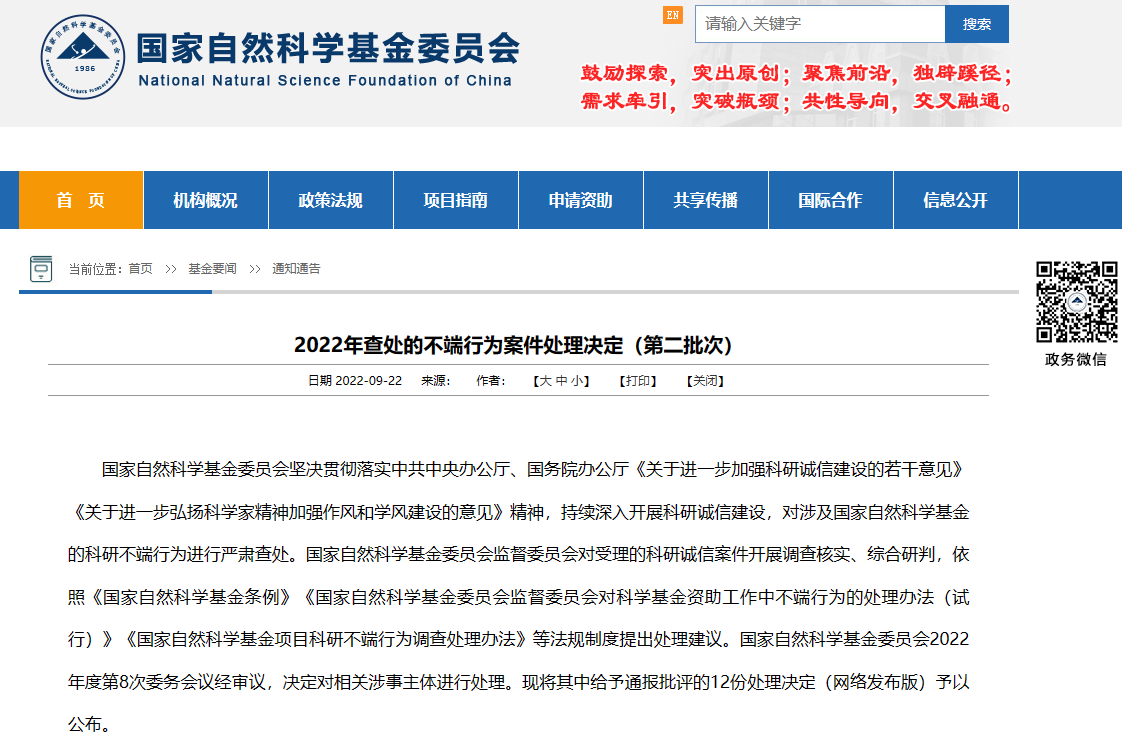
Task: Open the 首页 navigation tab
Action: 81,200
